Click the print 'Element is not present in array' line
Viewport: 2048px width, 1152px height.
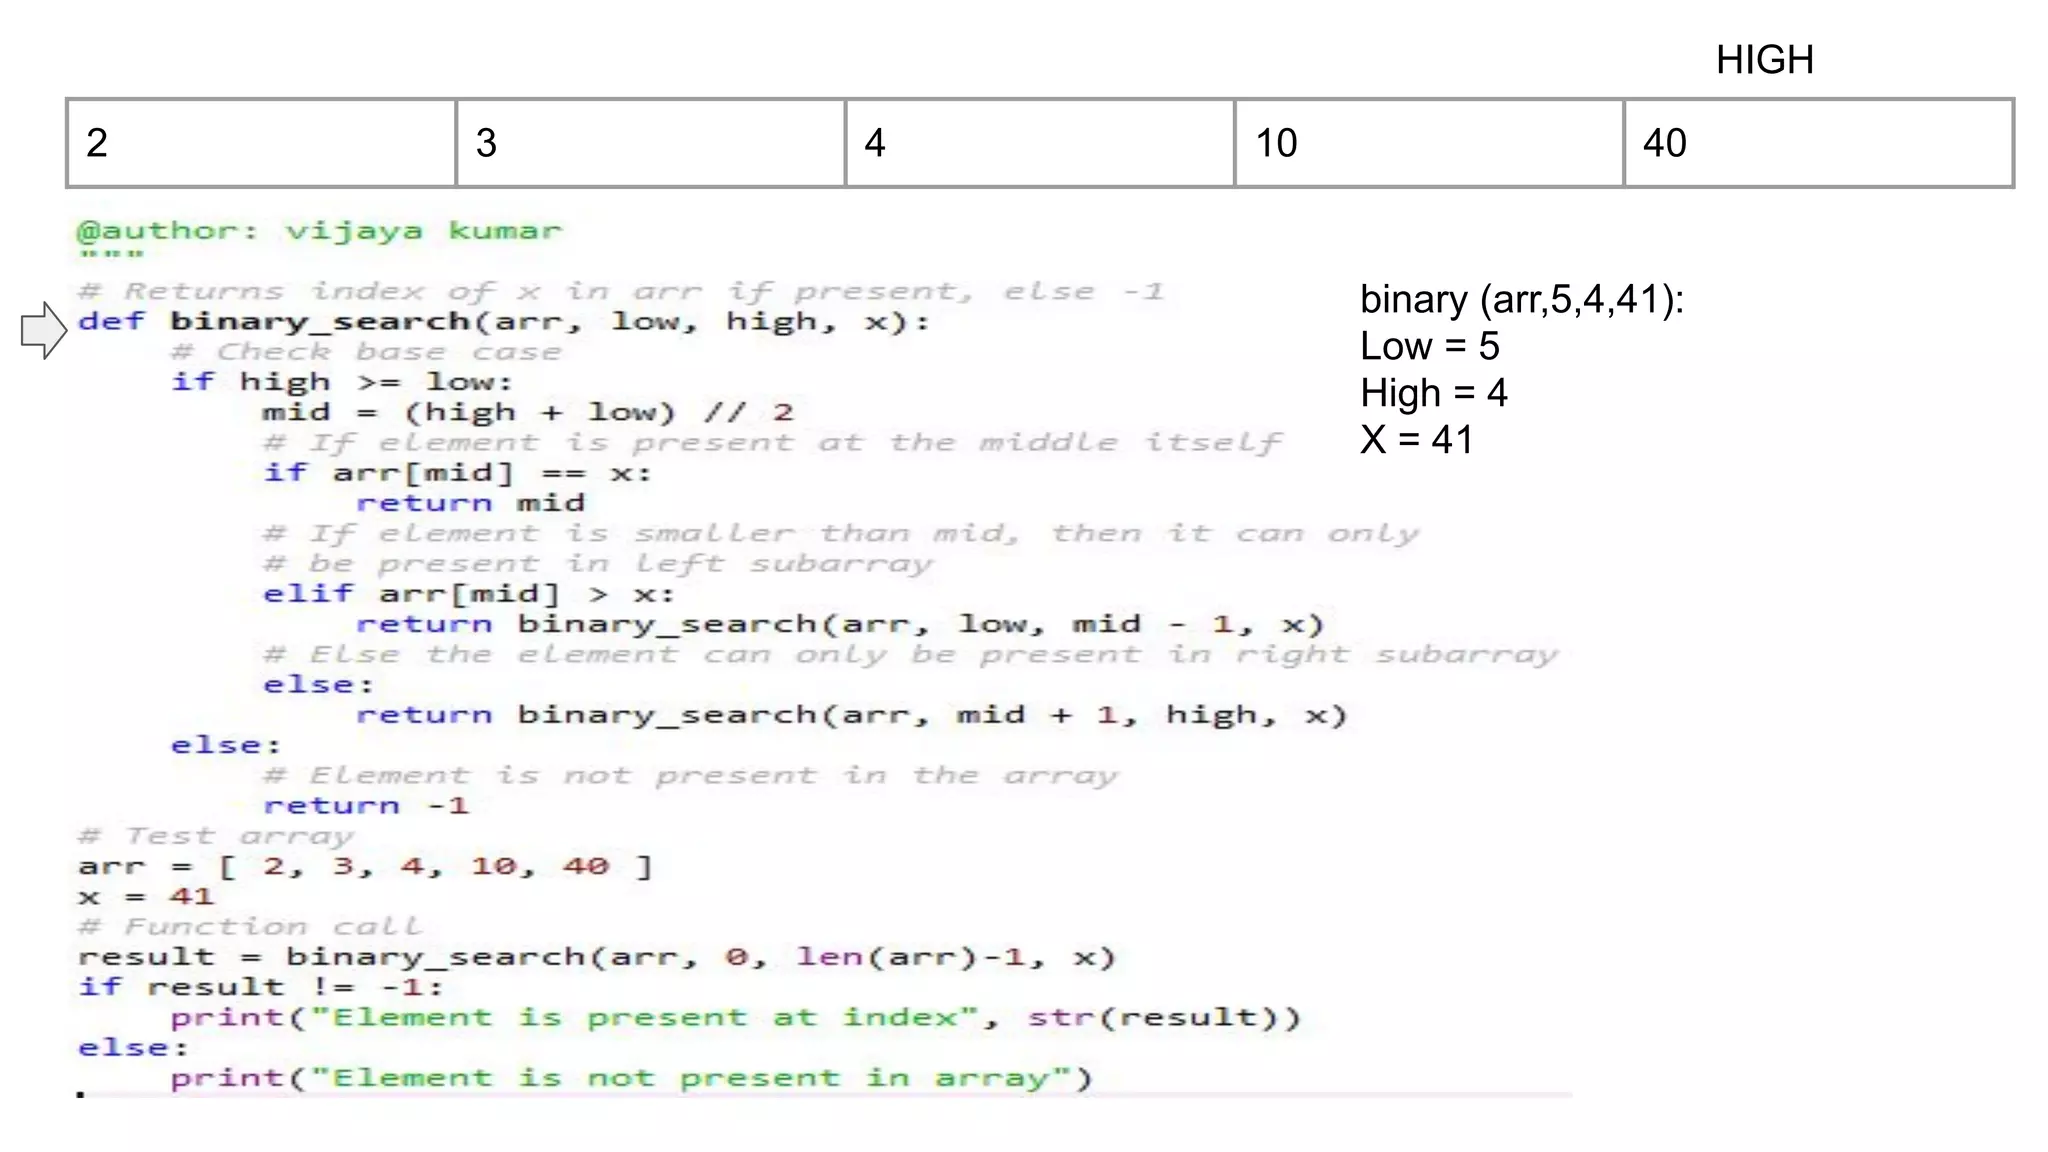[x=632, y=1078]
